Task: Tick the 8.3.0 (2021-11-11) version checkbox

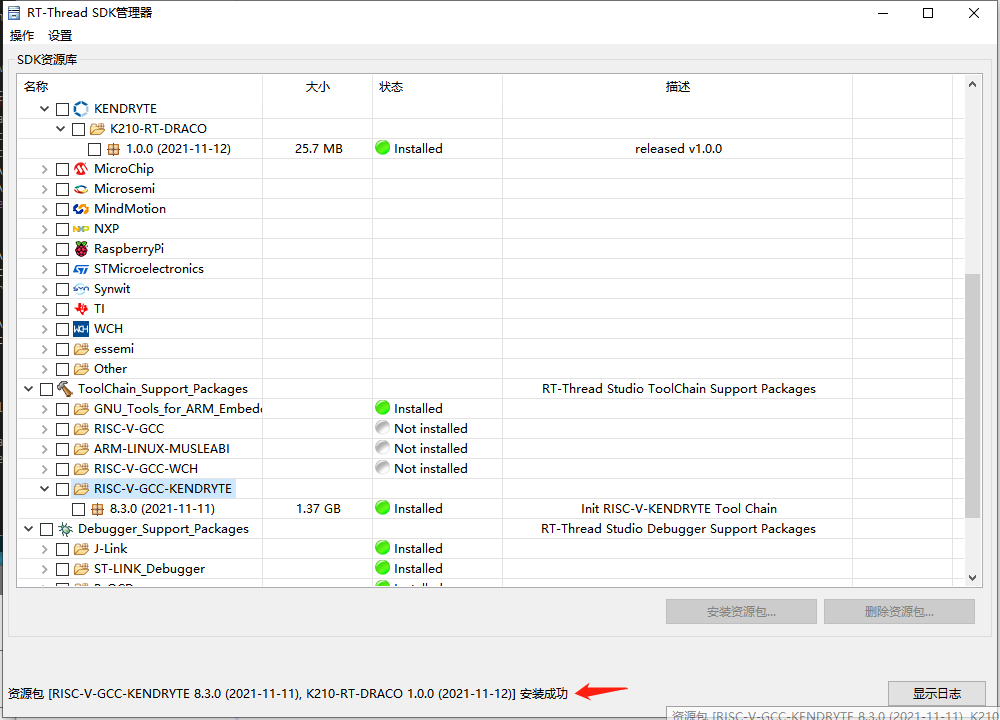Action: click(78, 509)
